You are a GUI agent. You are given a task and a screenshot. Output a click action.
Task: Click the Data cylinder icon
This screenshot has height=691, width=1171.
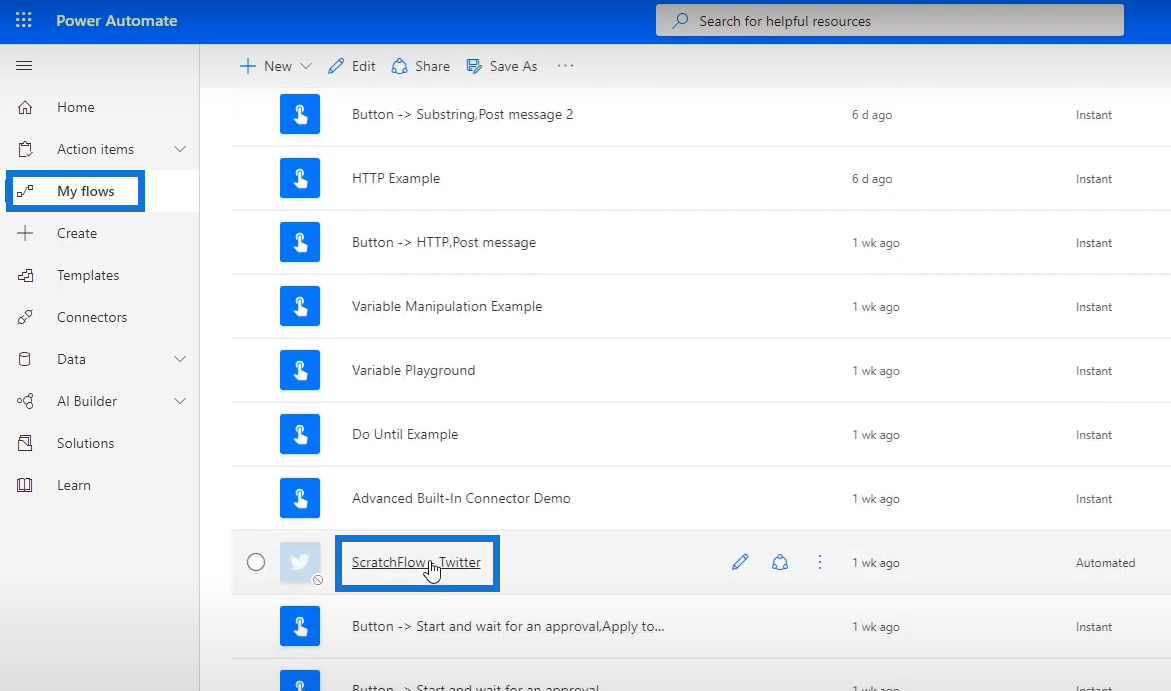pos(25,359)
